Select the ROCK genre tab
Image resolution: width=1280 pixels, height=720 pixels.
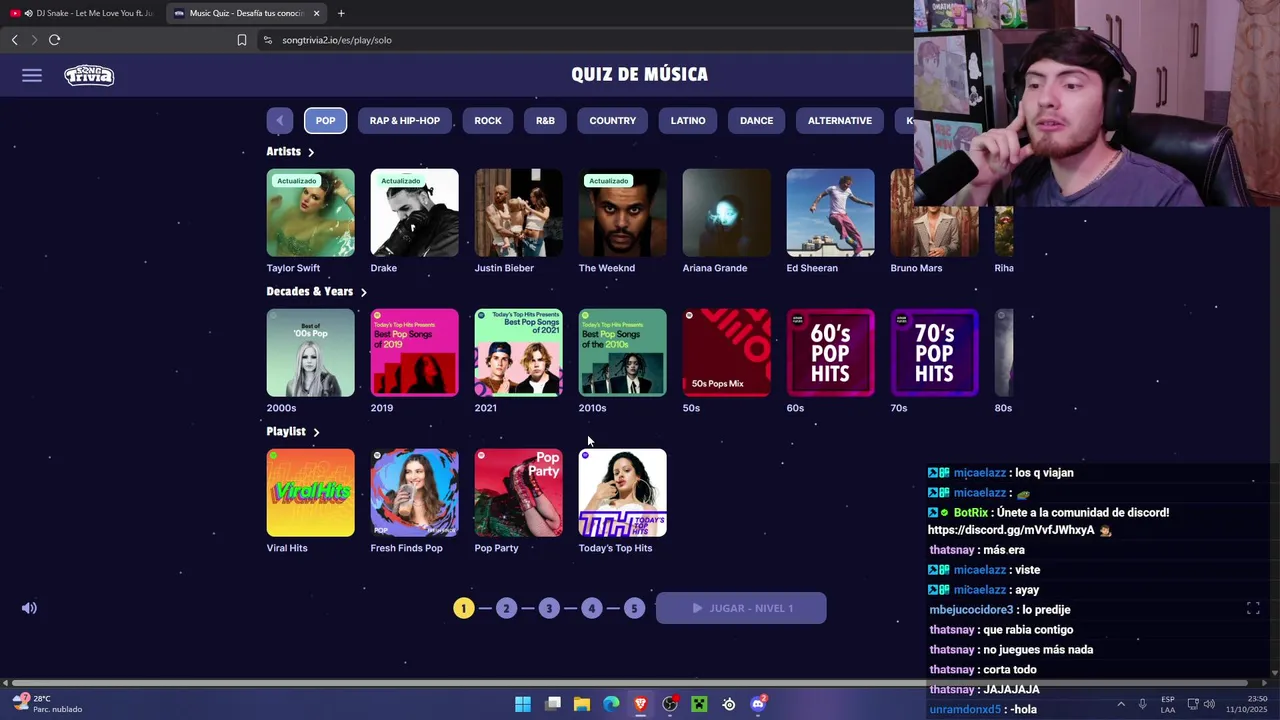point(488,120)
